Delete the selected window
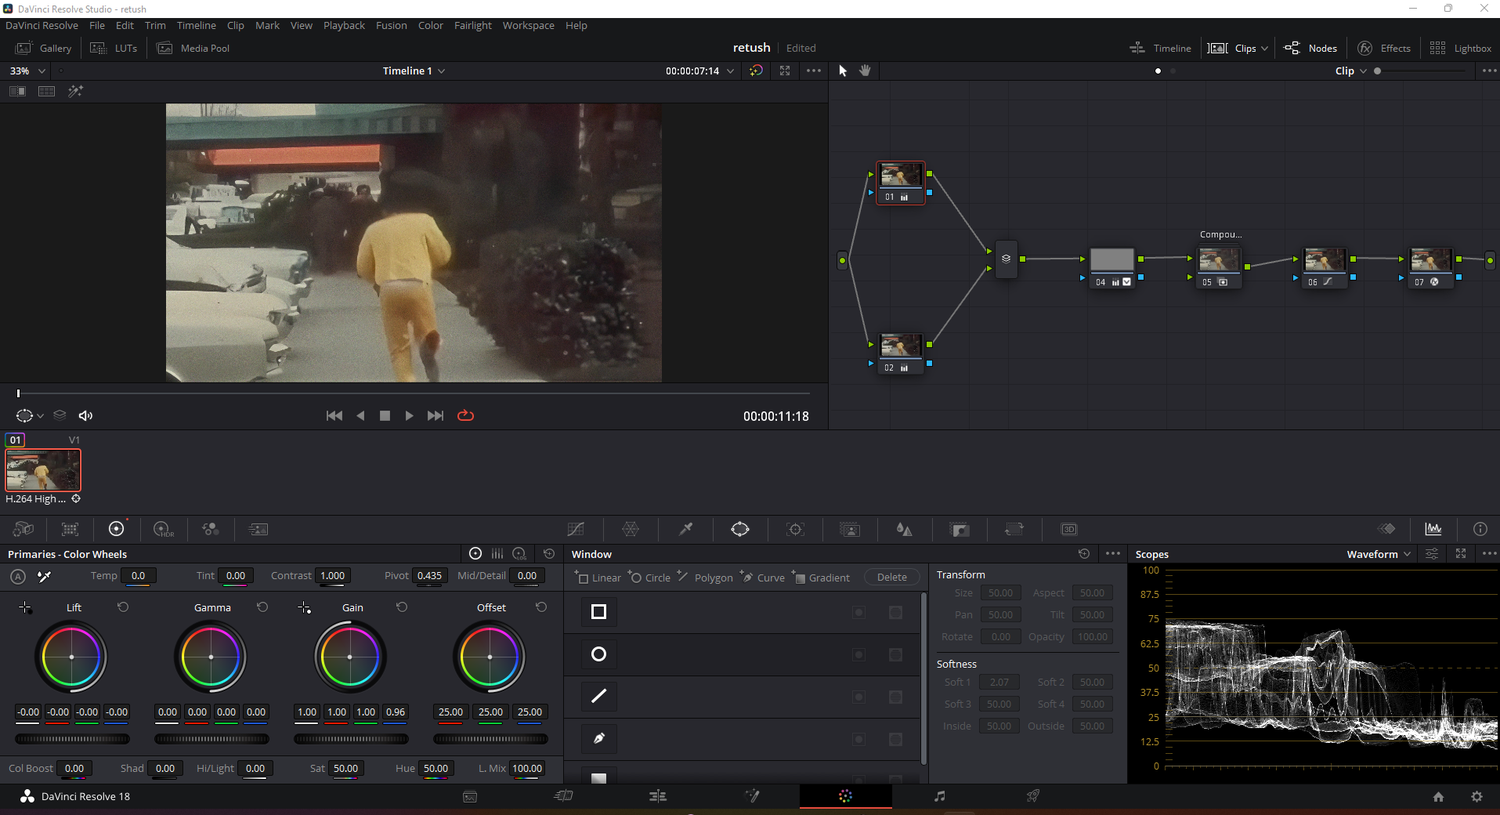Image resolution: width=1500 pixels, height=815 pixels. point(892,577)
